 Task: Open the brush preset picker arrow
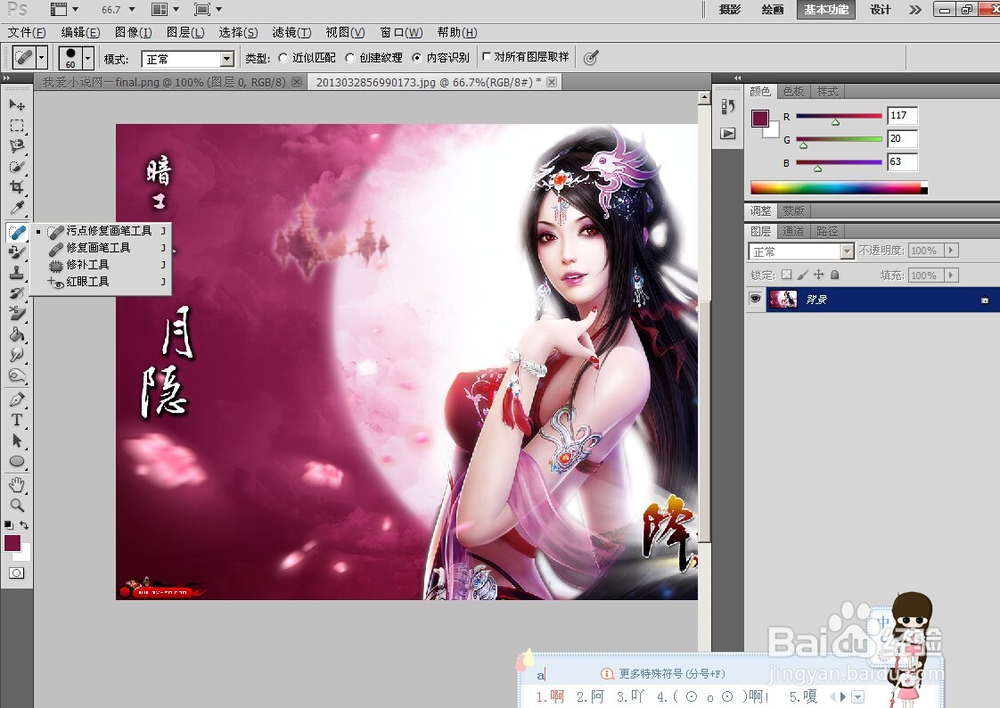(88, 58)
